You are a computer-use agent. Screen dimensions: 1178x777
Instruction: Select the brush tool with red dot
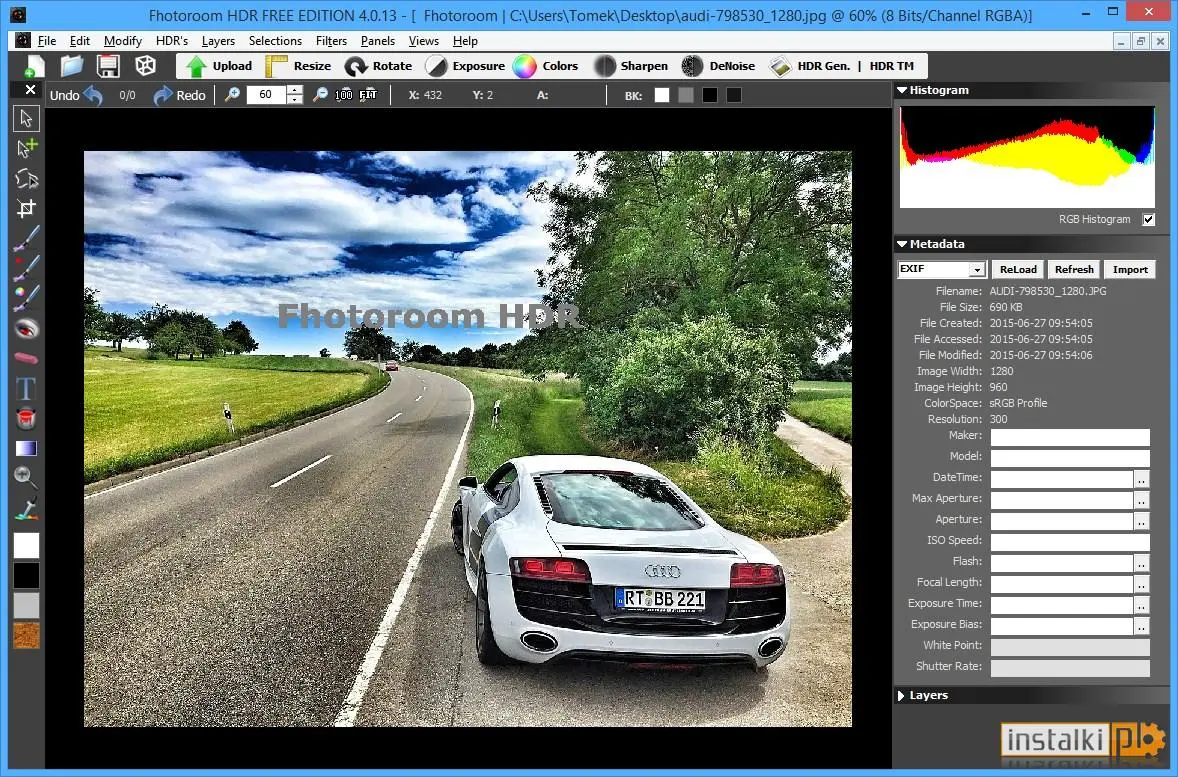[26, 268]
